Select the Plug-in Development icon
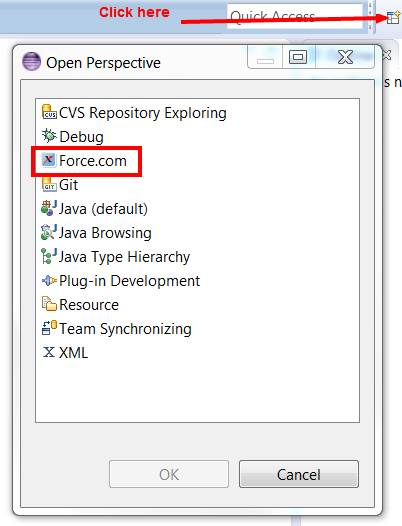 (49, 280)
